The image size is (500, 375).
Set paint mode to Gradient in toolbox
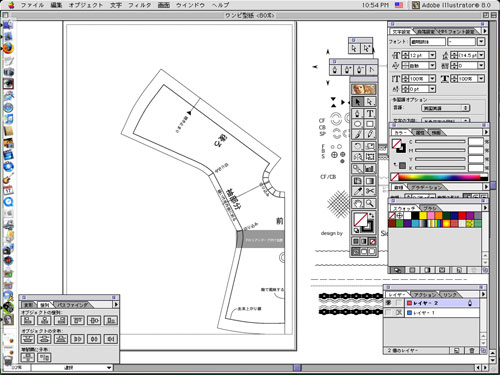[x=364, y=241]
